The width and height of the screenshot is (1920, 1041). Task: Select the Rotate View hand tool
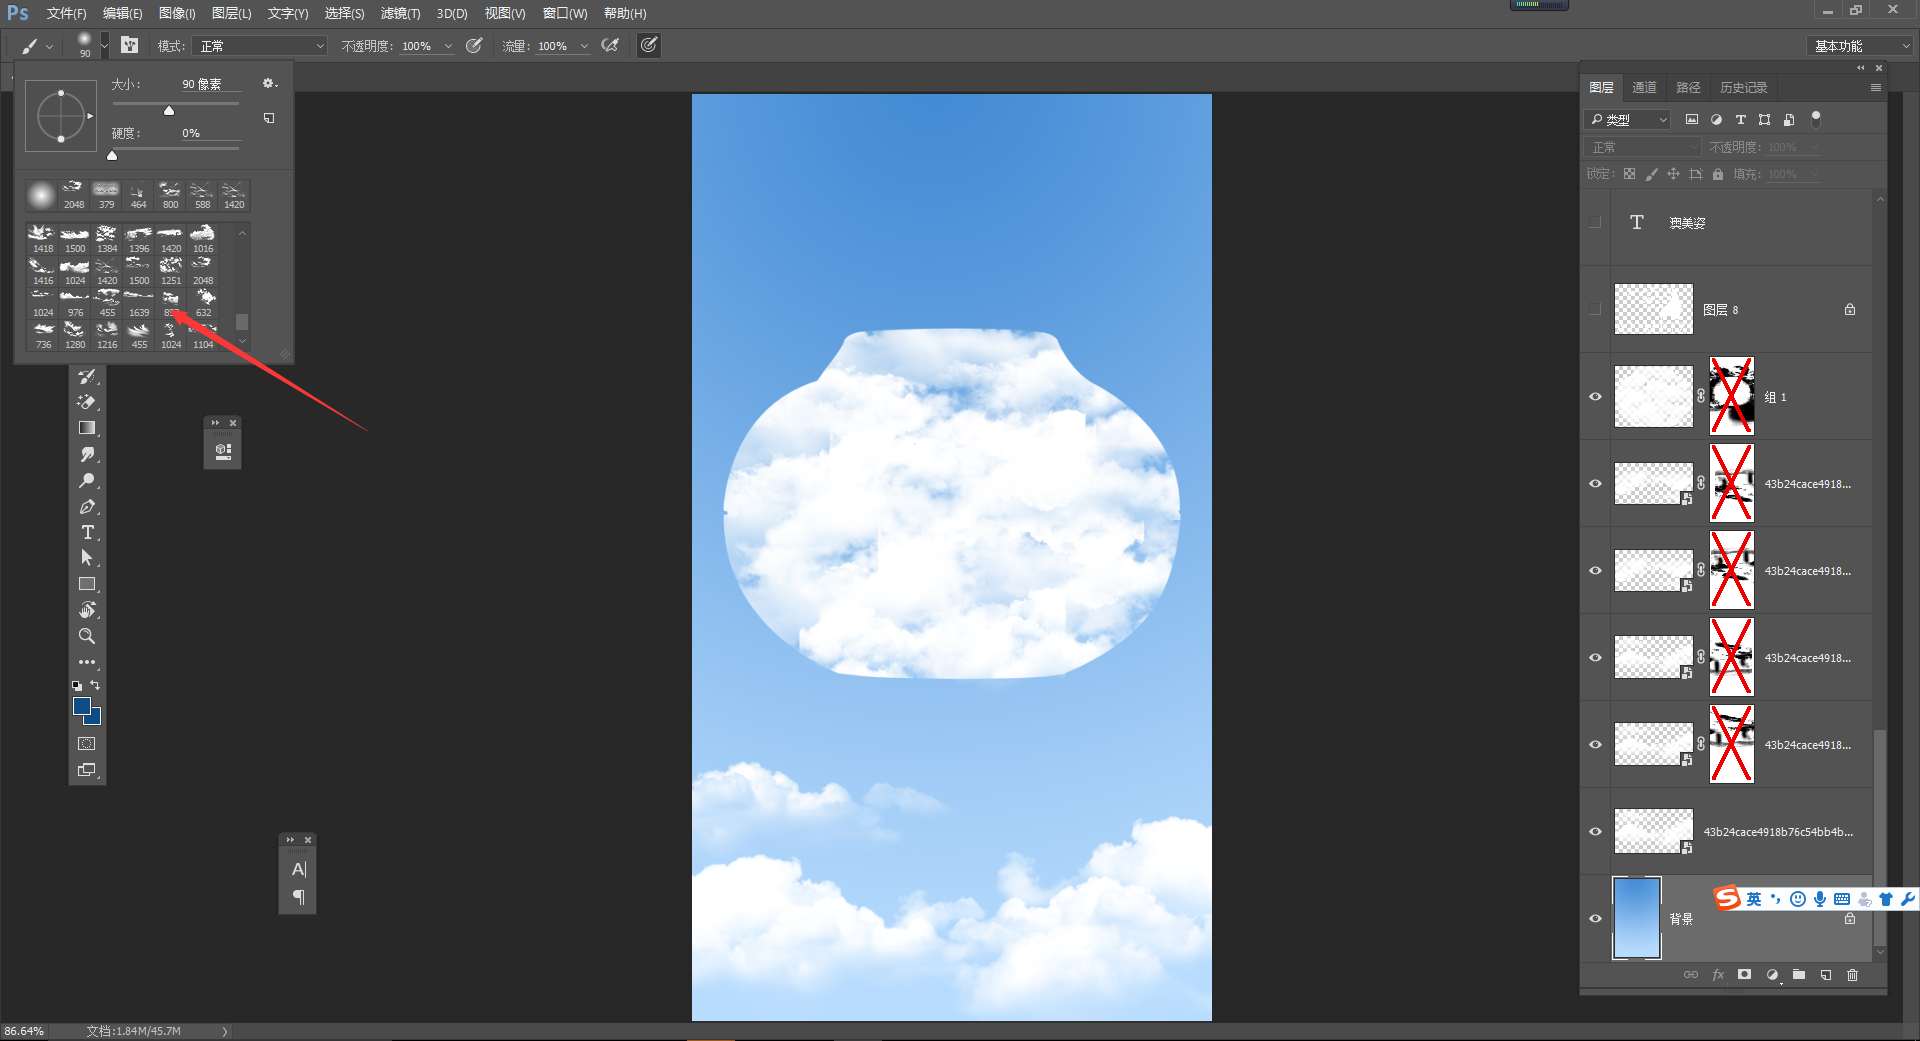point(87,610)
